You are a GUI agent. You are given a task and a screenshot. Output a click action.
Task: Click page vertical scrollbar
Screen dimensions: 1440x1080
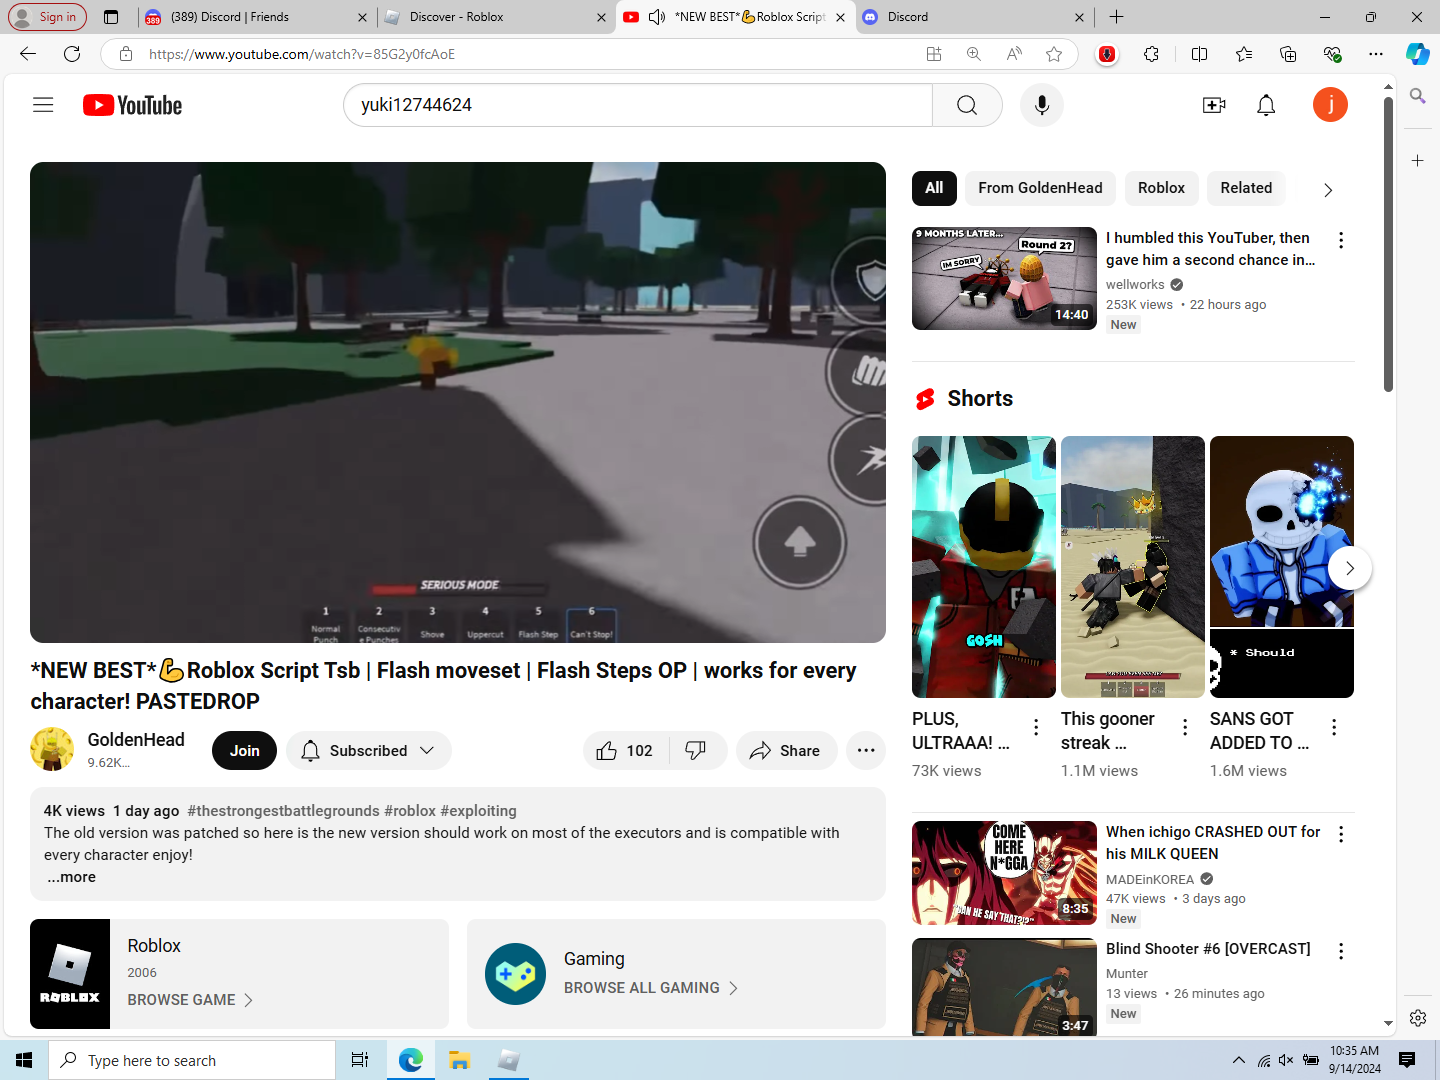[x=1388, y=243]
